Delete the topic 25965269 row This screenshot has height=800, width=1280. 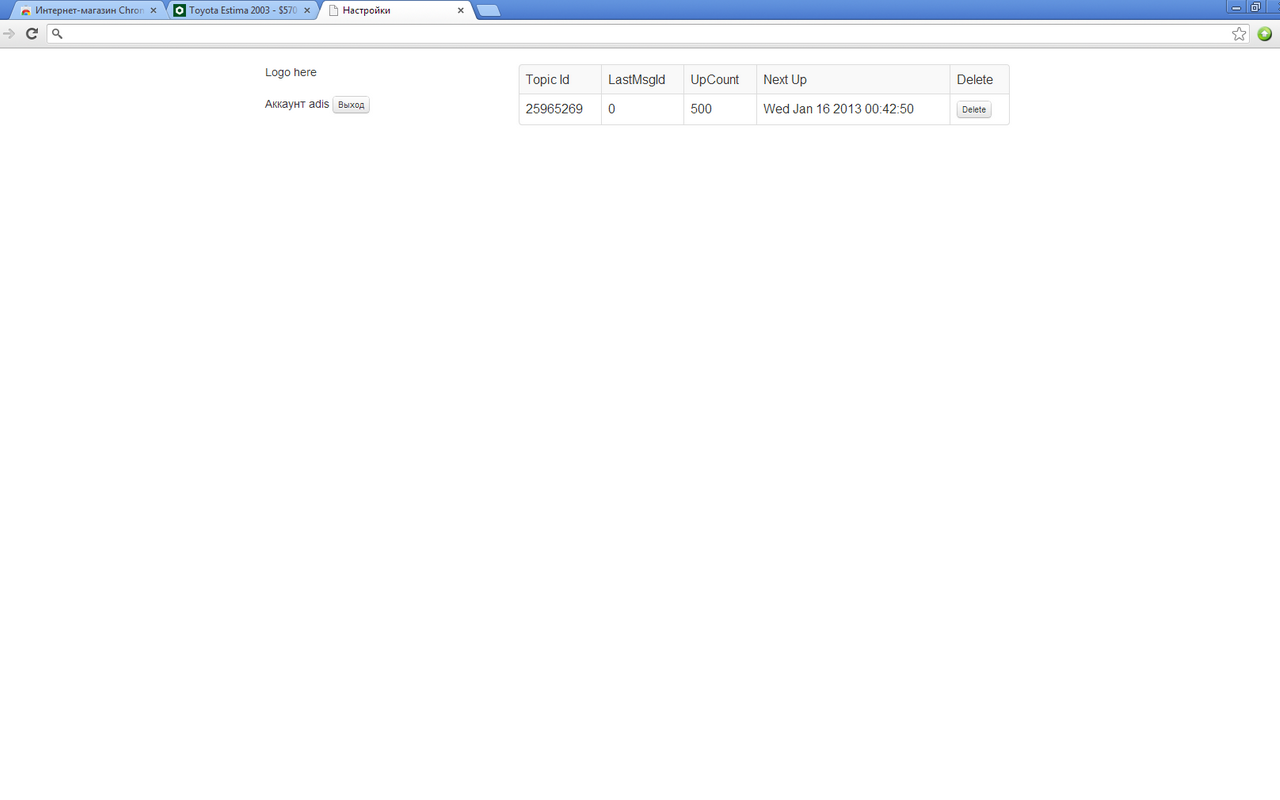coord(973,109)
